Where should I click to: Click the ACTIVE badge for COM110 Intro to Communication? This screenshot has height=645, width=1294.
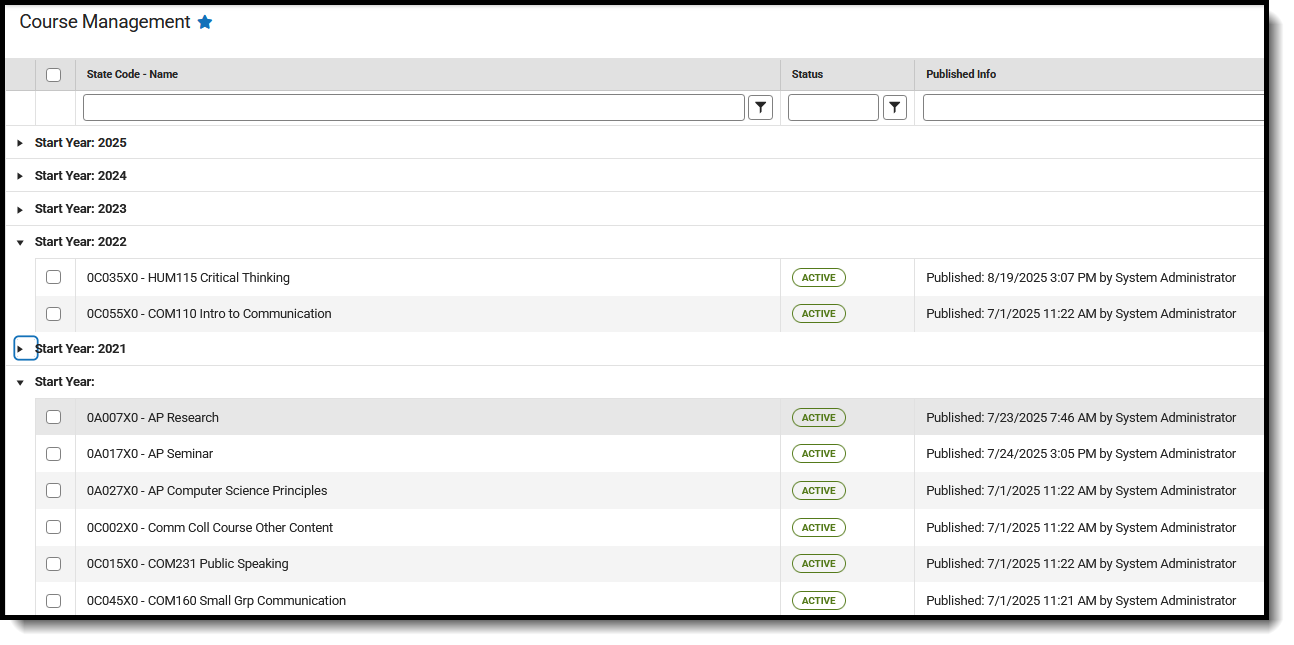point(818,313)
